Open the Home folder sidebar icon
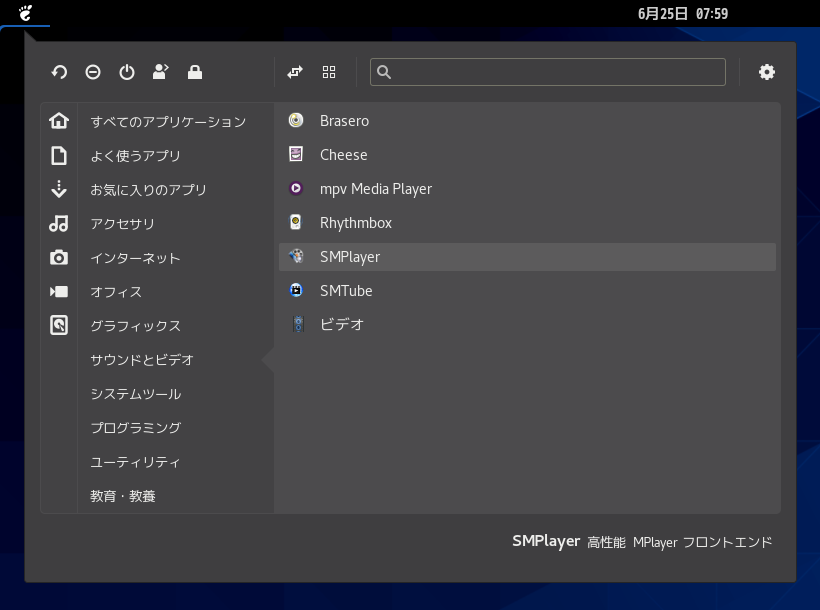 coord(59,121)
